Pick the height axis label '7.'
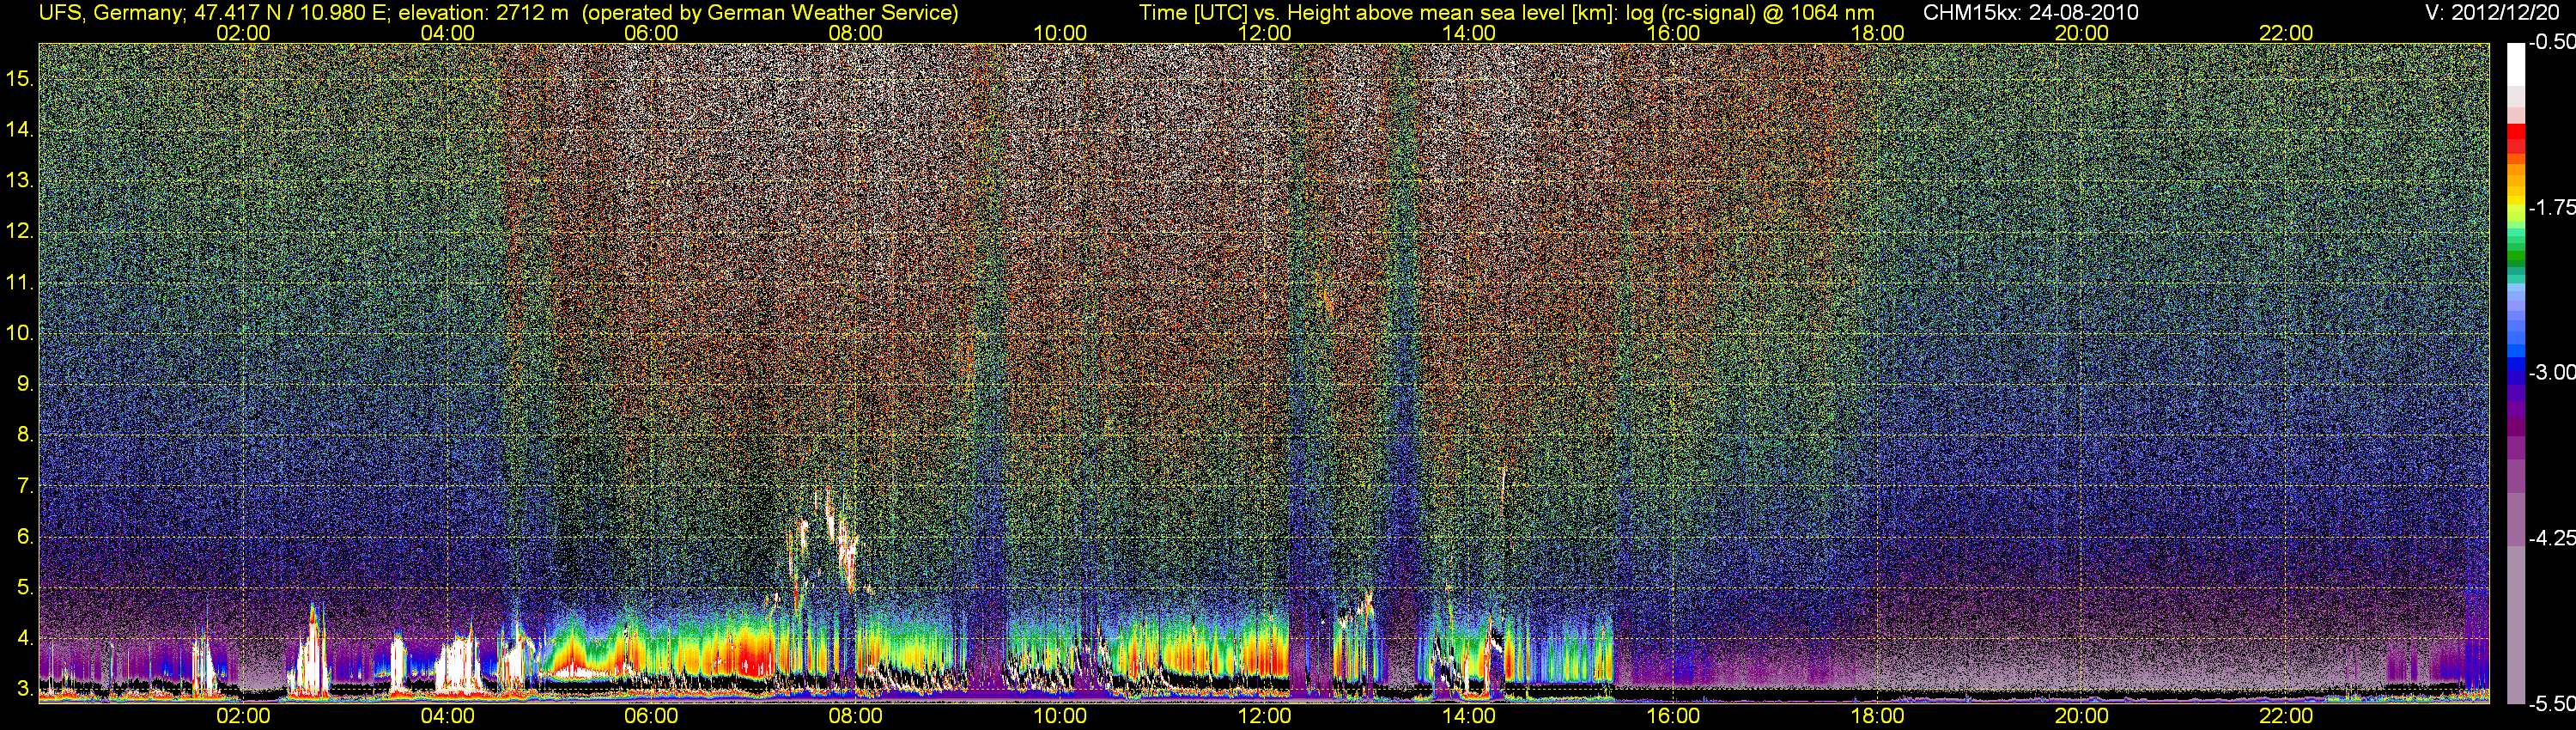The height and width of the screenshot is (730, 2576). pyautogui.click(x=25, y=486)
